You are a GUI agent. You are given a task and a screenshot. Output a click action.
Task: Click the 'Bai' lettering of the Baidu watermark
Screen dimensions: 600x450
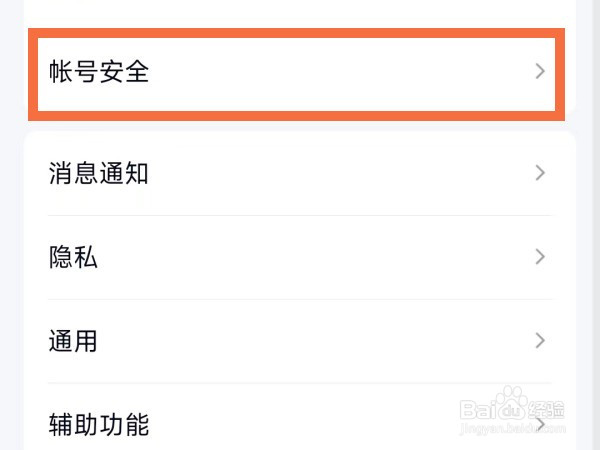(477, 409)
